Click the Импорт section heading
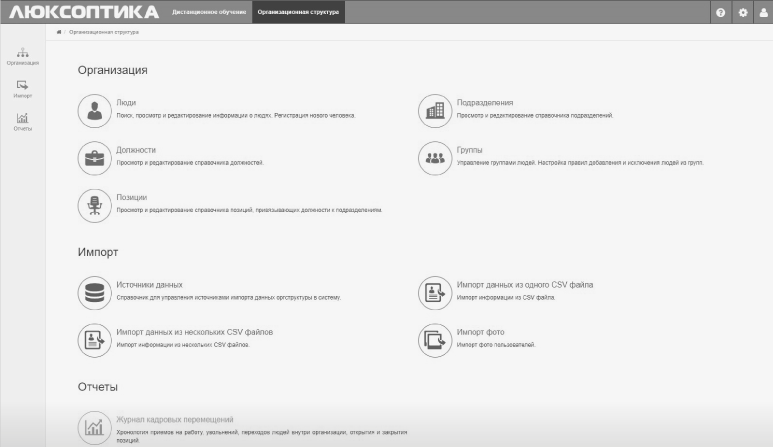 98,252
